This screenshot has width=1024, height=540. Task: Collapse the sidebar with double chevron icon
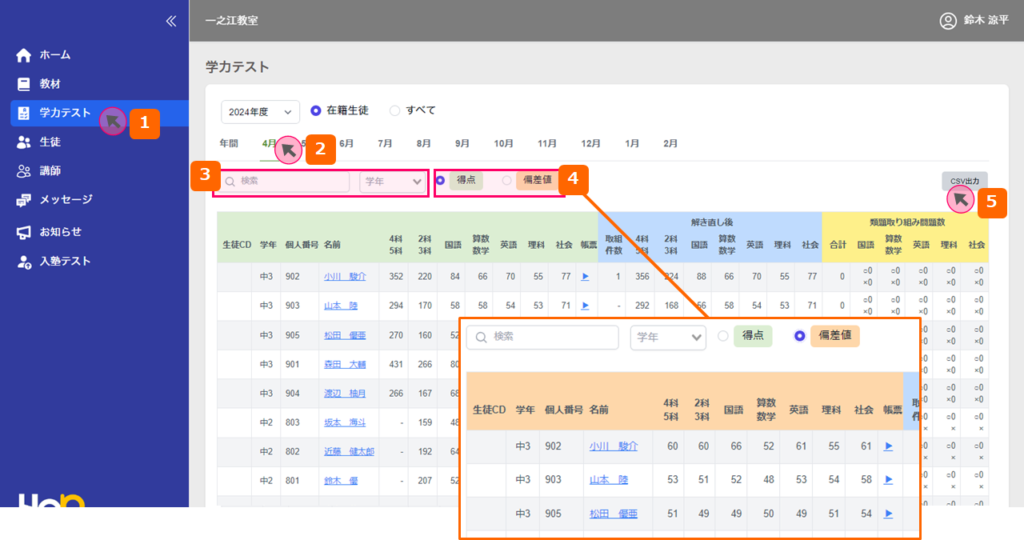coord(170,20)
